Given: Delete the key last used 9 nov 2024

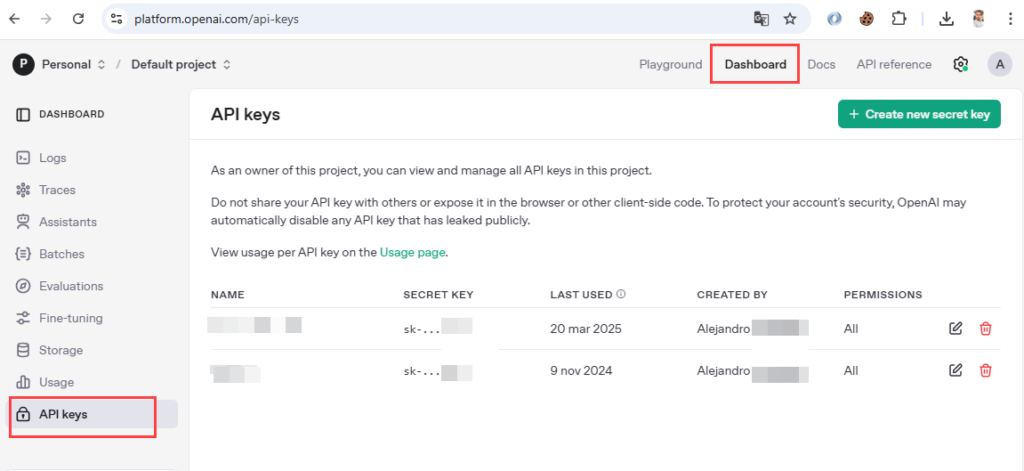Looking at the screenshot, I should pos(985,370).
